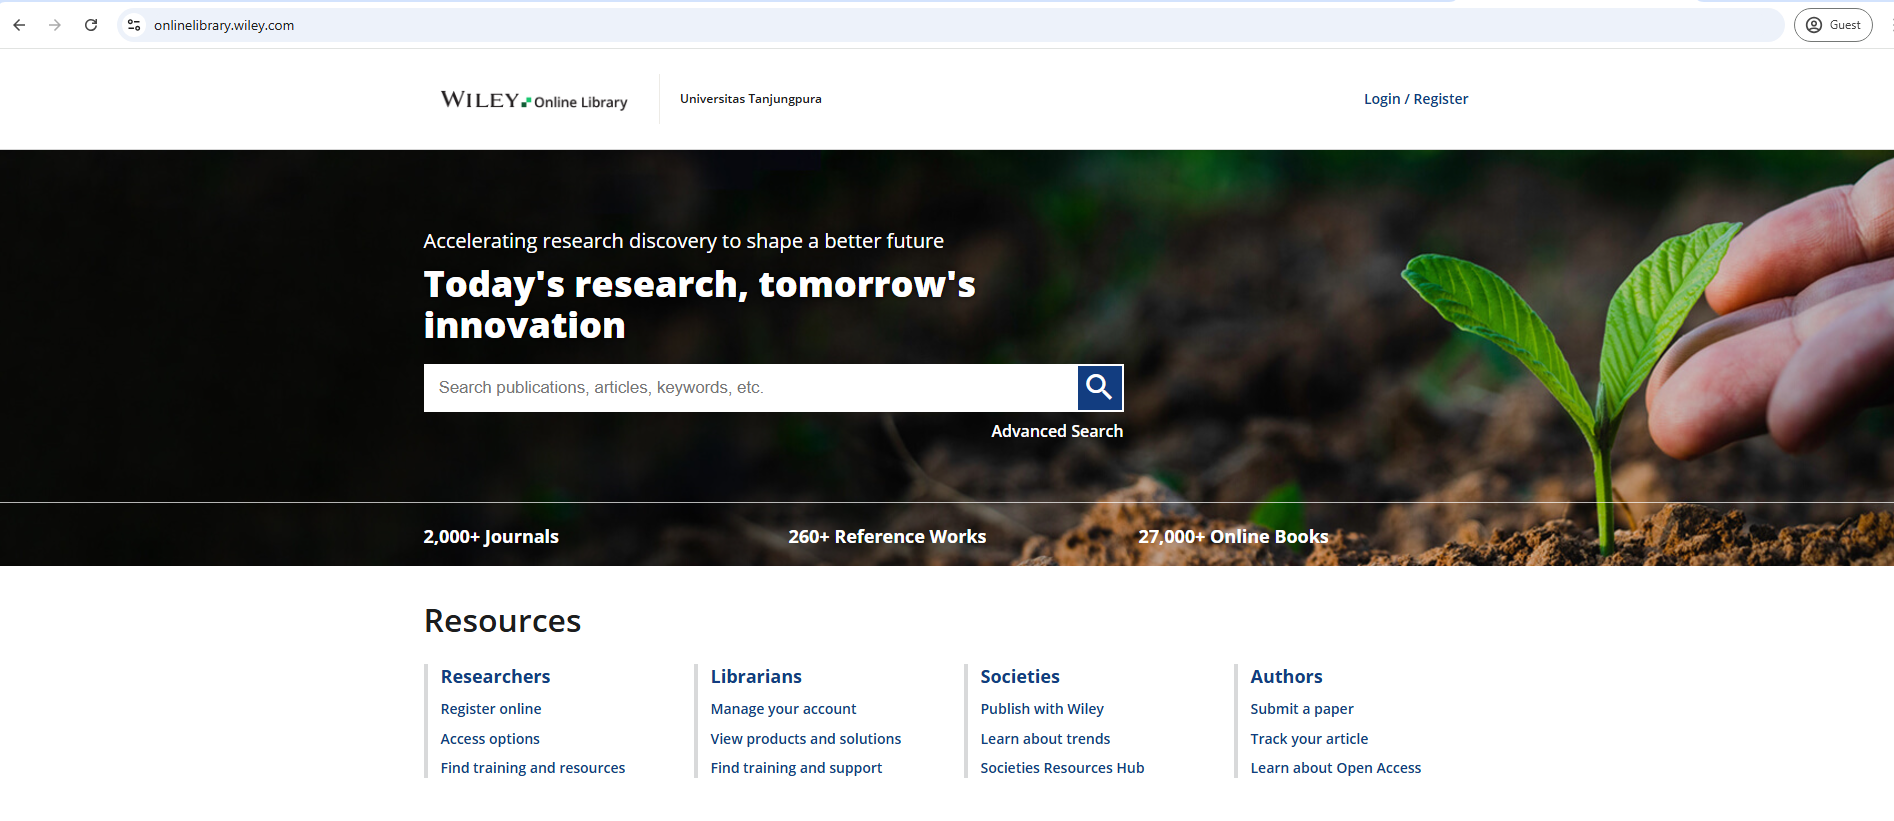Screen dimensions: 1894x821
Task: Click Manage your account under Librarians
Action: [x=783, y=709]
